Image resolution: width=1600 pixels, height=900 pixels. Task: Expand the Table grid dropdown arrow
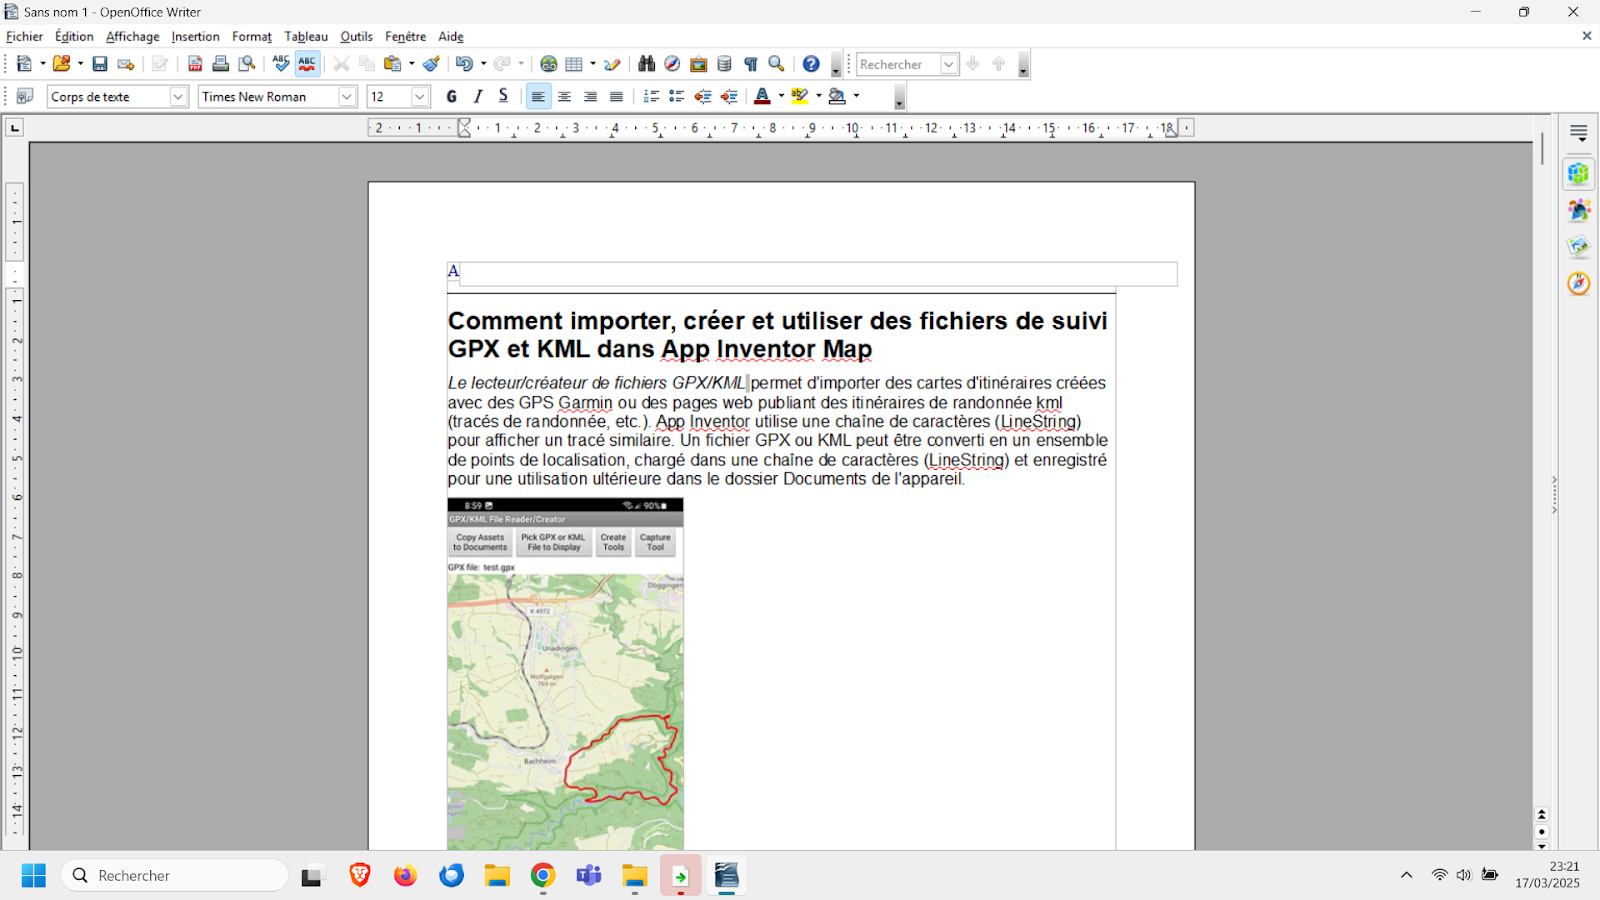[593, 64]
